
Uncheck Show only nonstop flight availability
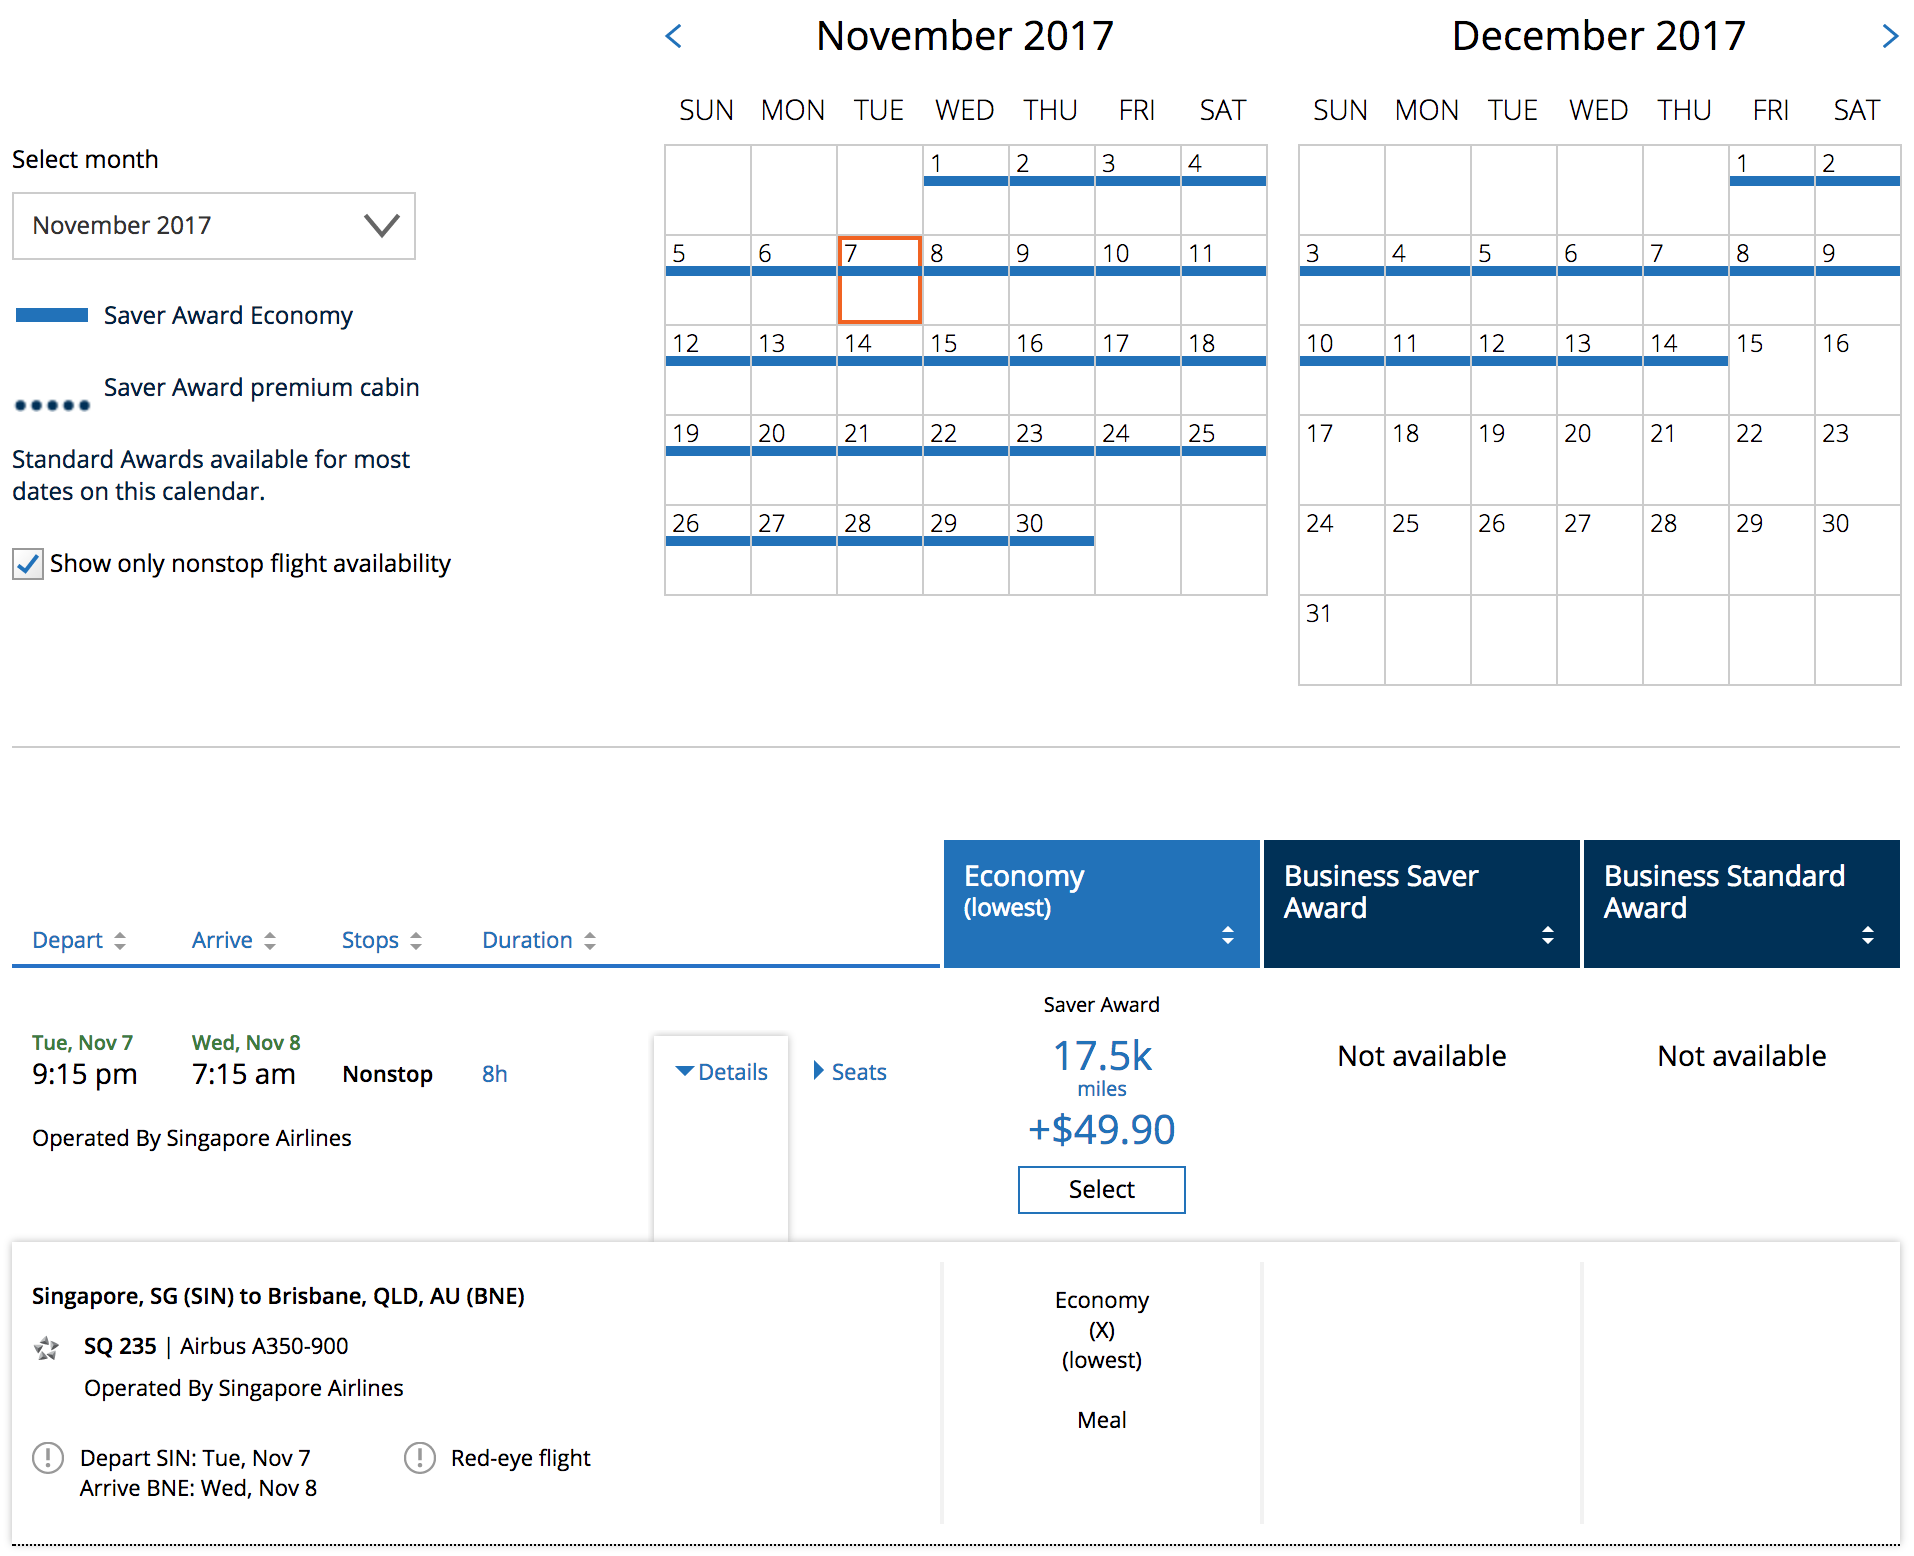click(x=28, y=564)
